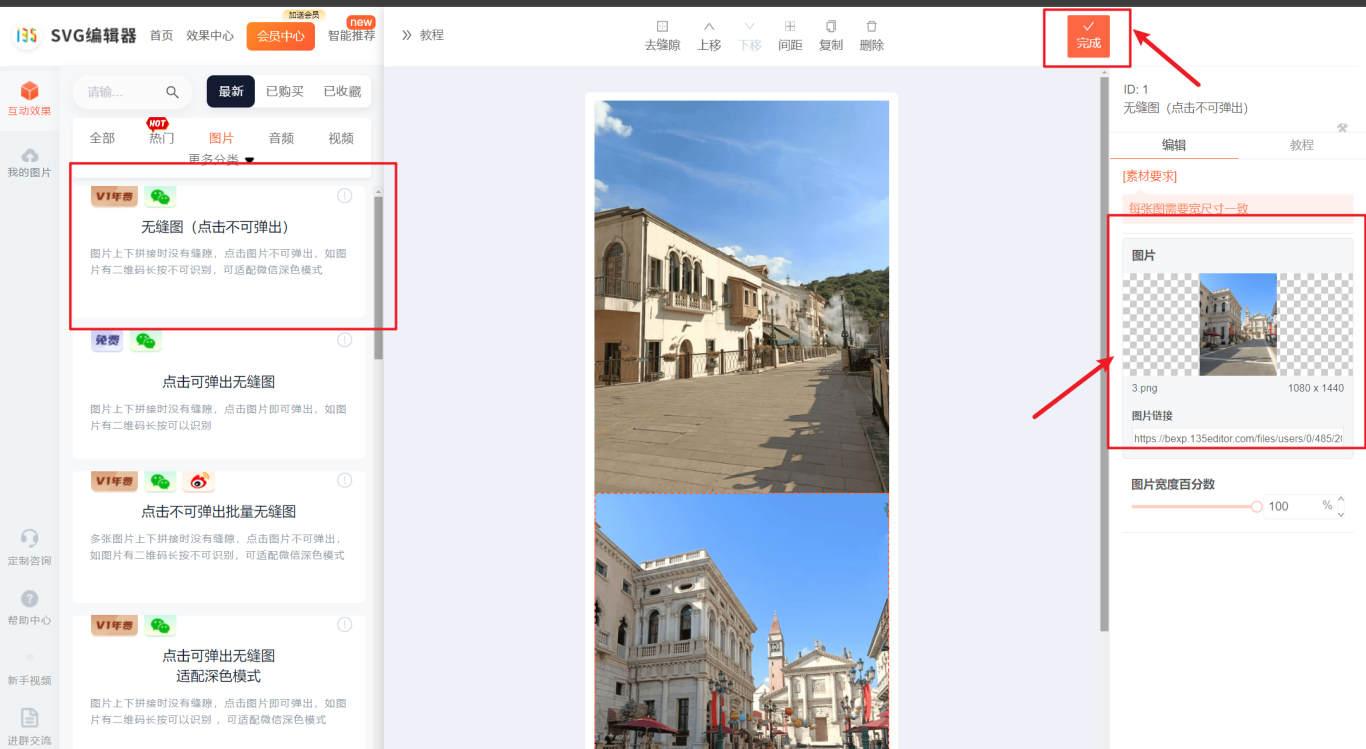The width and height of the screenshot is (1366, 749).
Task: Switch to the 已购买 tab
Action: click(x=285, y=91)
